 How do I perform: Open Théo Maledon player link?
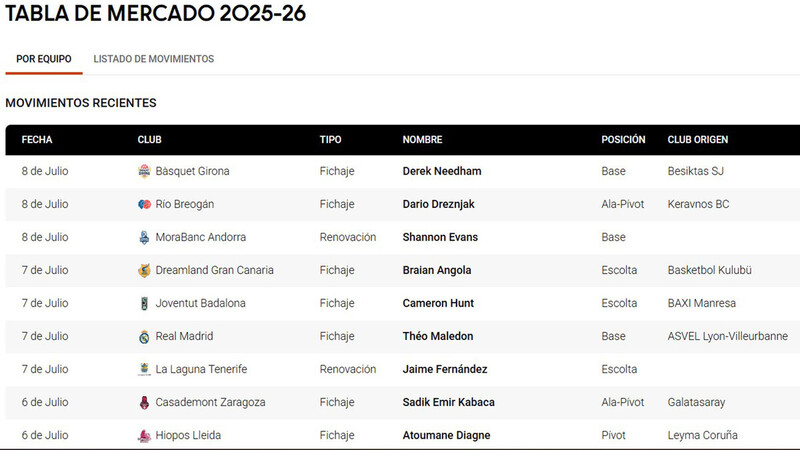pos(438,336)
